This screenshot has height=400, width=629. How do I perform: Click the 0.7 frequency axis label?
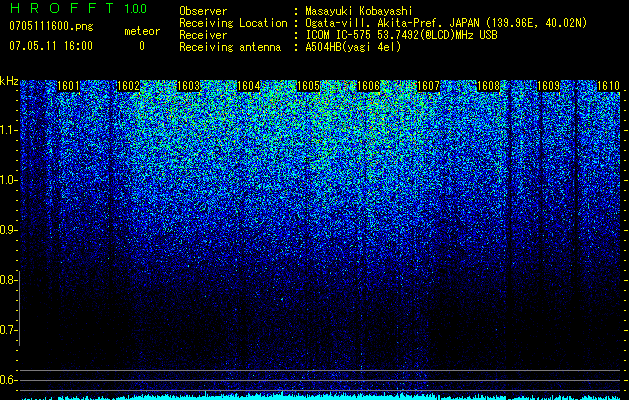[x=8, y=330]
